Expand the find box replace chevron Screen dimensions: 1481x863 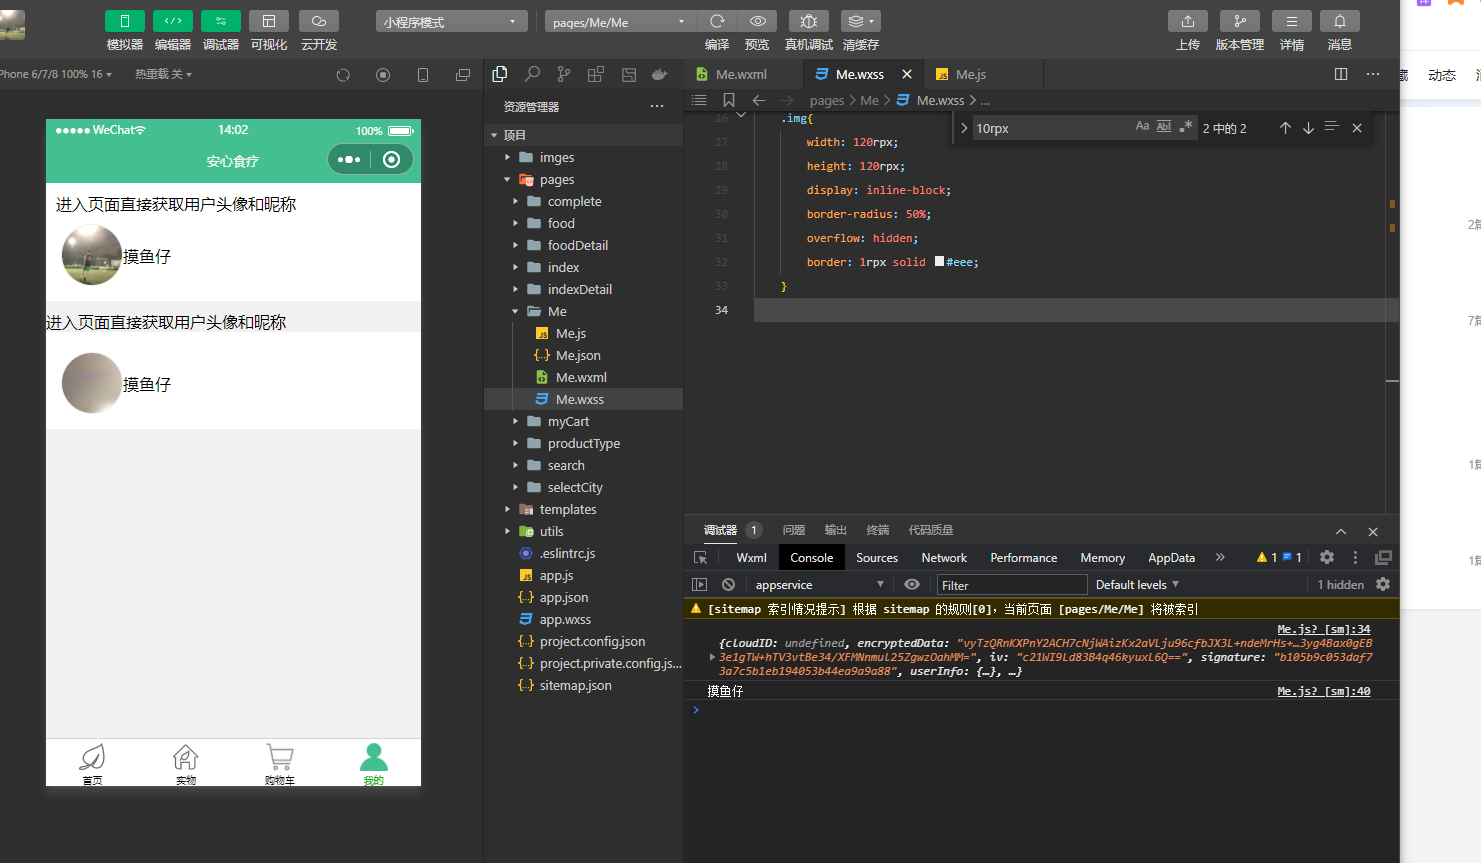(x=963, y=128)
